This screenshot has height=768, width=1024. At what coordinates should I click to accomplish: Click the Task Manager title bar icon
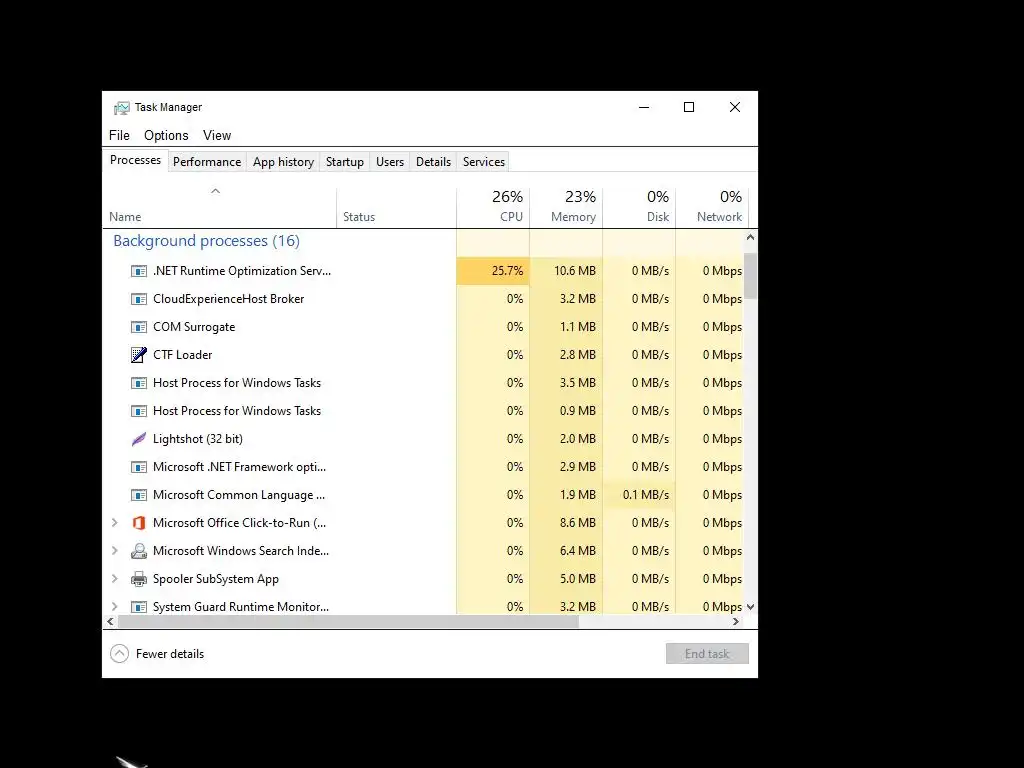(121, 108)
